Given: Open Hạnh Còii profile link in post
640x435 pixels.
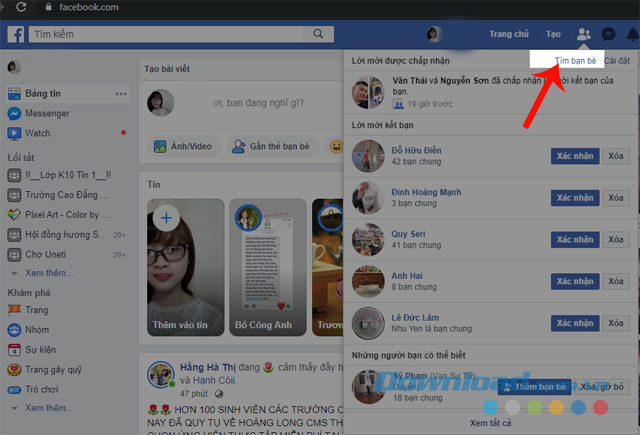Looking at the screenshot, I should pos(215,381).
